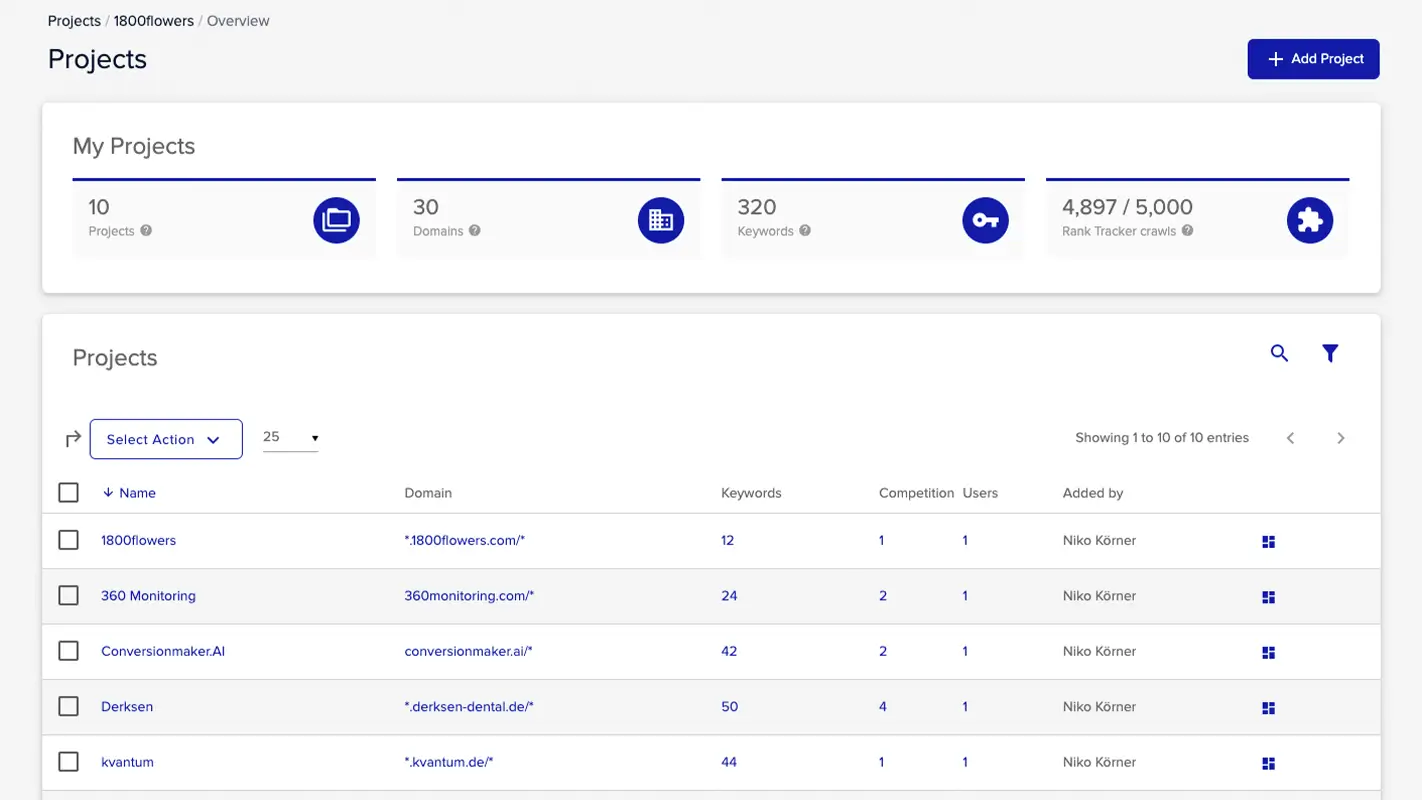Open the Projects breadcrumb link
Viewport: 1422px width, 800px height.
(74, 20)
